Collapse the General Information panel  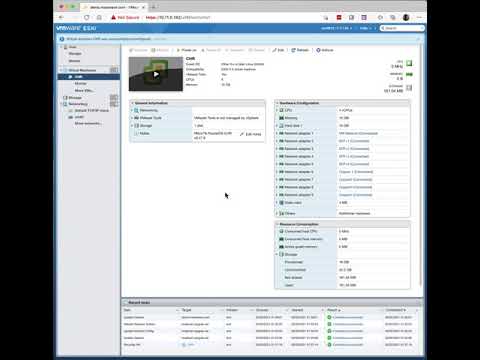click(132, 103)
